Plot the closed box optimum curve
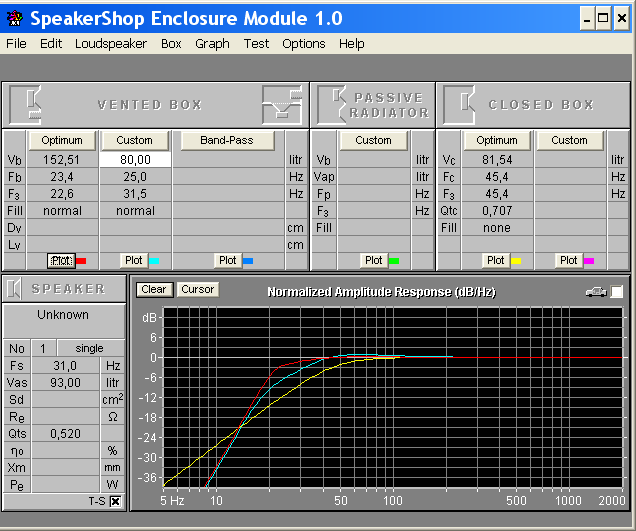 pos(496,260)
